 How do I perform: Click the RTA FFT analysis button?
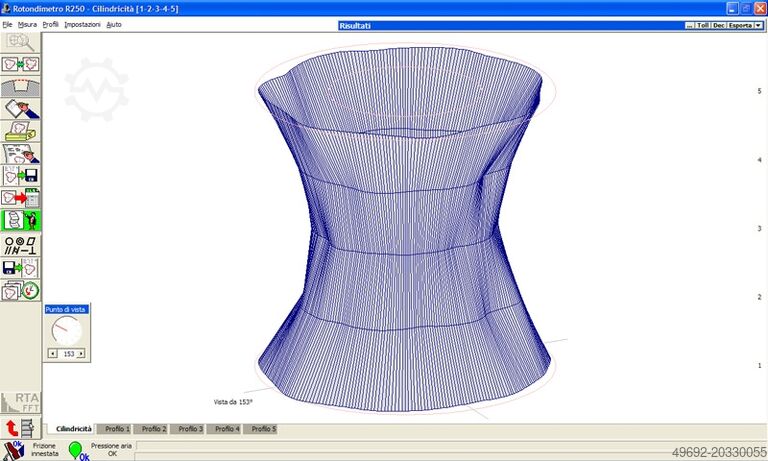pyautogui.click(x=20, y=402)
